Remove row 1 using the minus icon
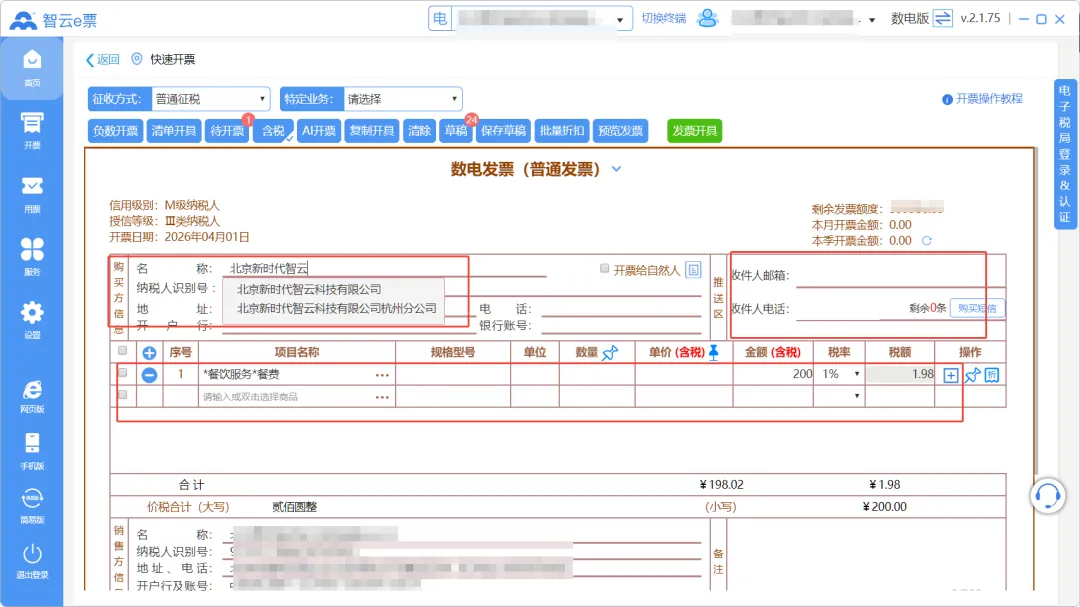The width and height of the screenshot is (1080, 607). (x=149, y=375)
